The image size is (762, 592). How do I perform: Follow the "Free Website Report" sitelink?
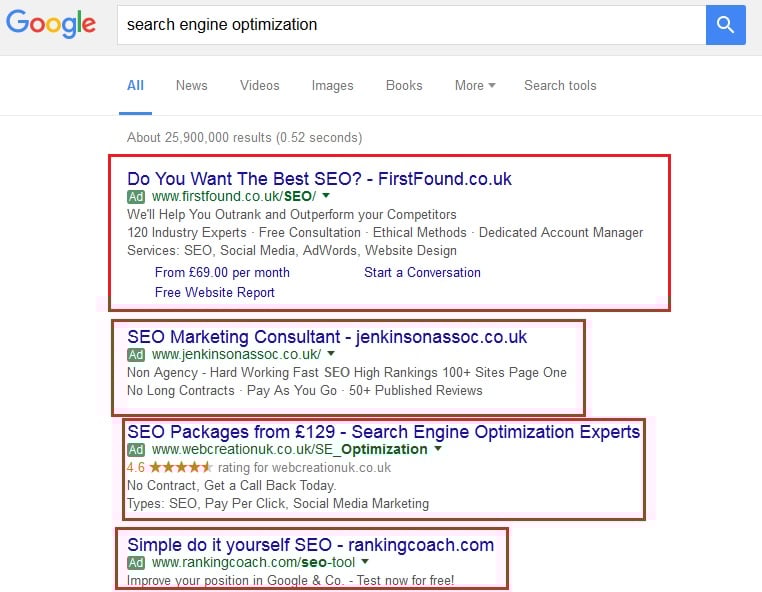point(215,292)
